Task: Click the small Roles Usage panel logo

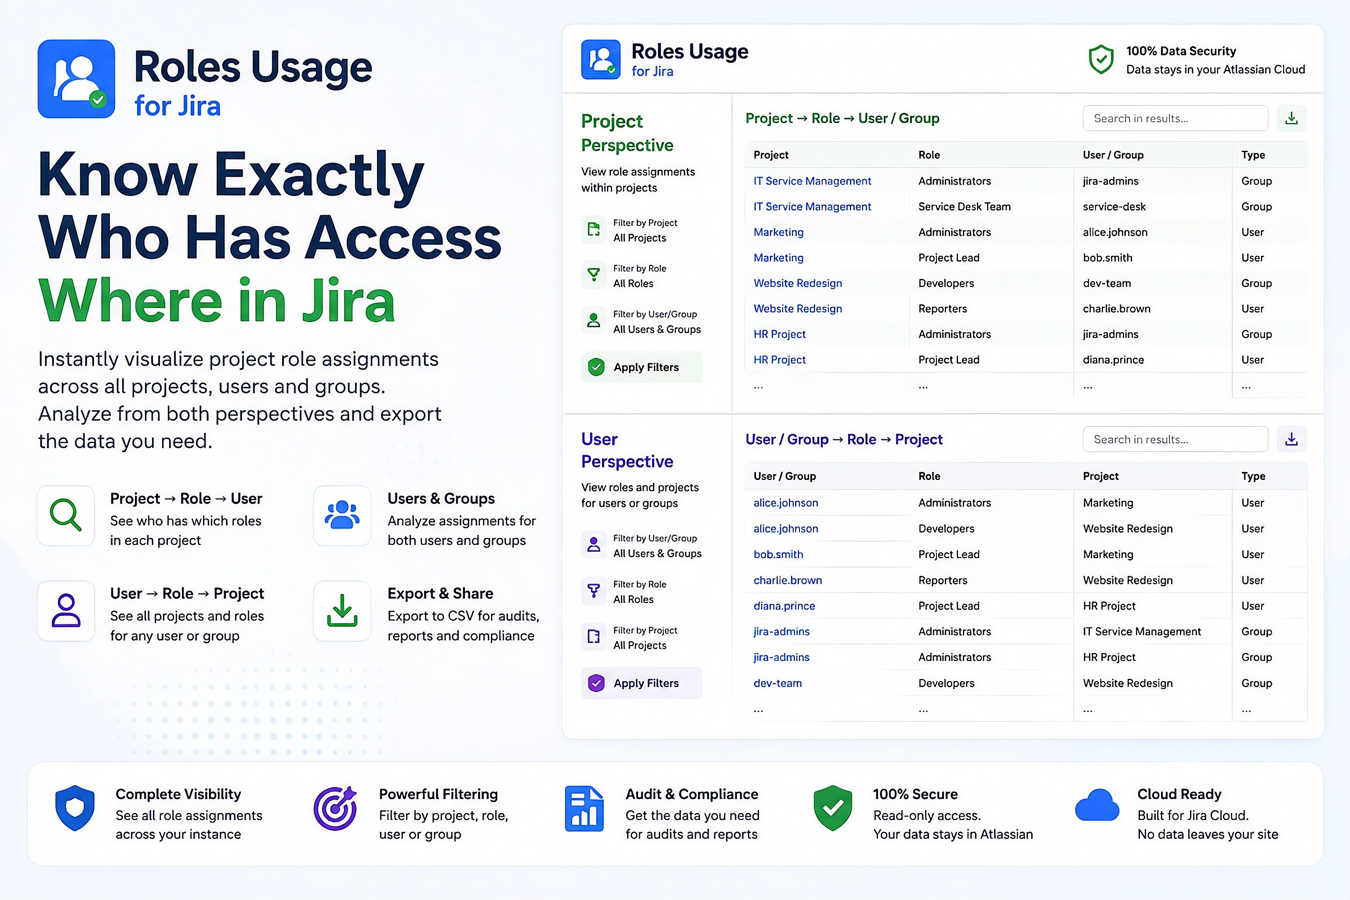Action: (601, 60)
